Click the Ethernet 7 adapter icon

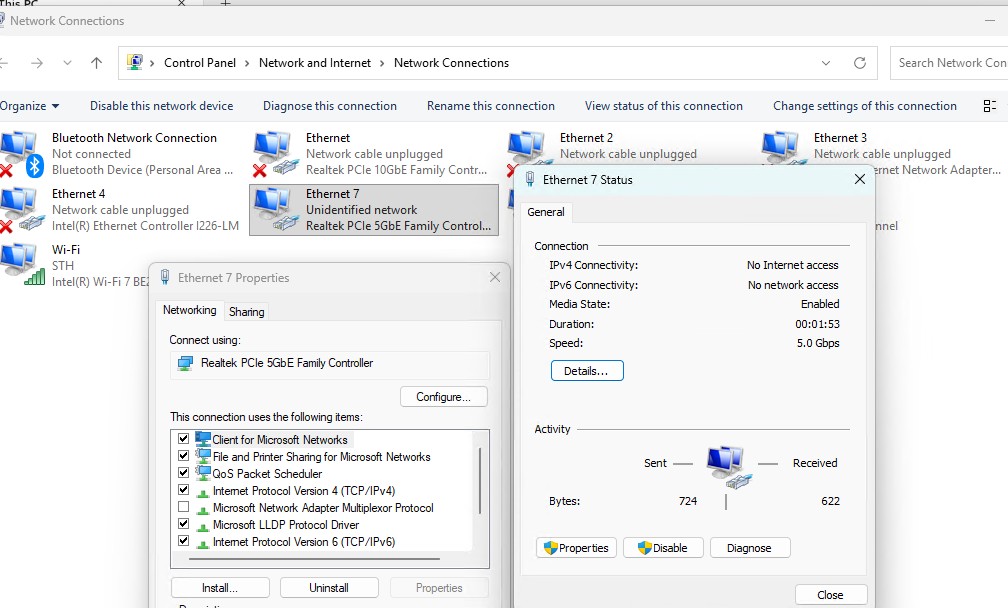click(x=273, y=209)
